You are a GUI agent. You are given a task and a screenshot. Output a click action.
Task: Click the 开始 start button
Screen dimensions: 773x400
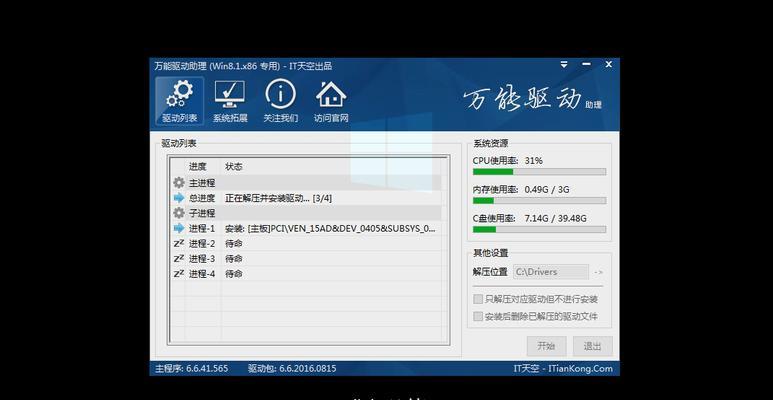coord(546,346)
